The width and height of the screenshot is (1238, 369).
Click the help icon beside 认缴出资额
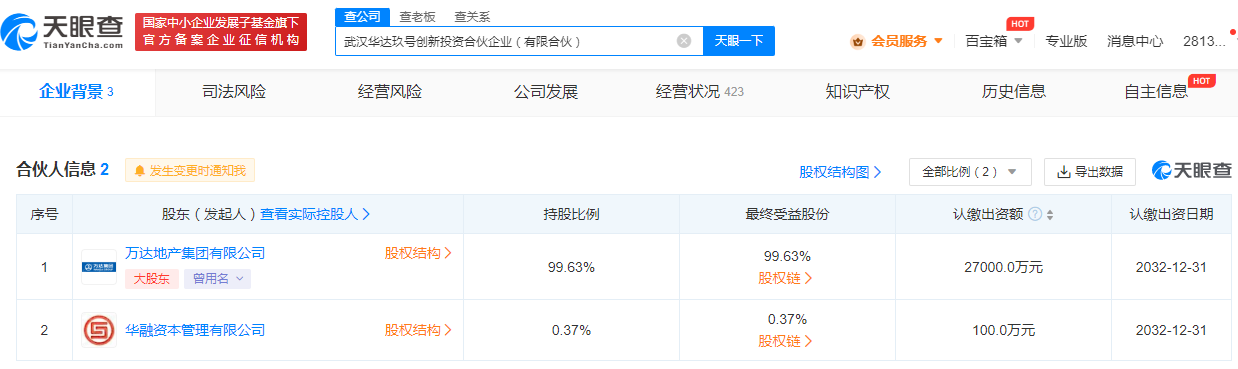pyautogui.click(x=1035, y=214)
